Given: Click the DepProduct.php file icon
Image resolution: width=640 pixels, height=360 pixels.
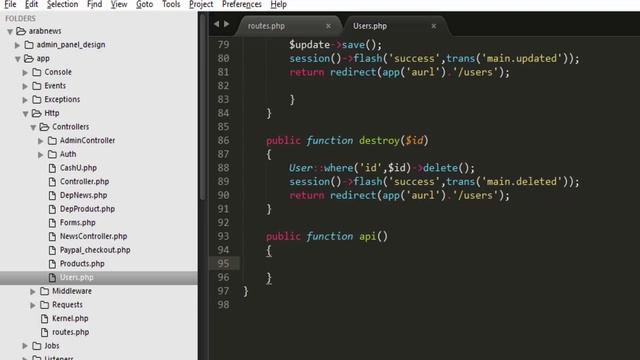Looking at the screenshot, I should pyautogui.click(x=52, y=209).
